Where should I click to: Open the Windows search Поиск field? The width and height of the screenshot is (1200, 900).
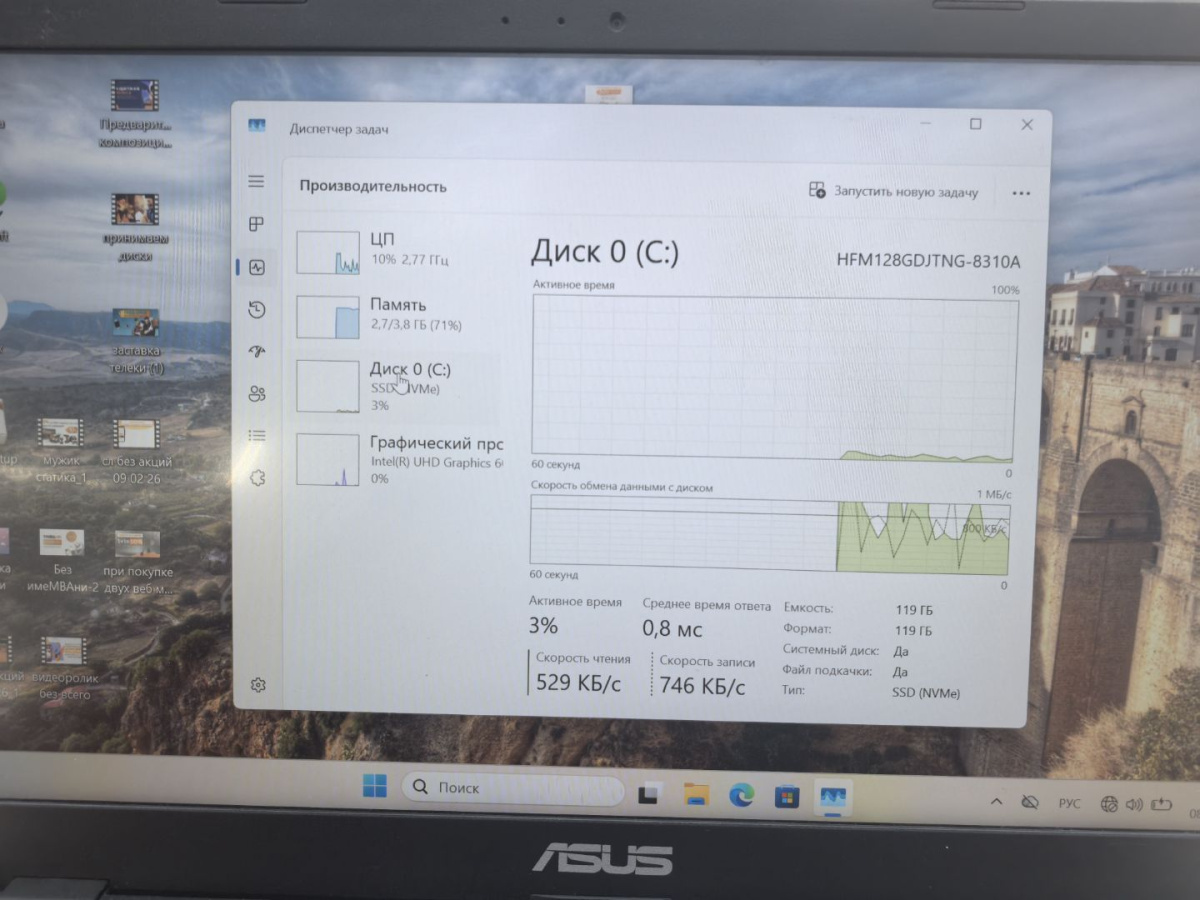510,788
